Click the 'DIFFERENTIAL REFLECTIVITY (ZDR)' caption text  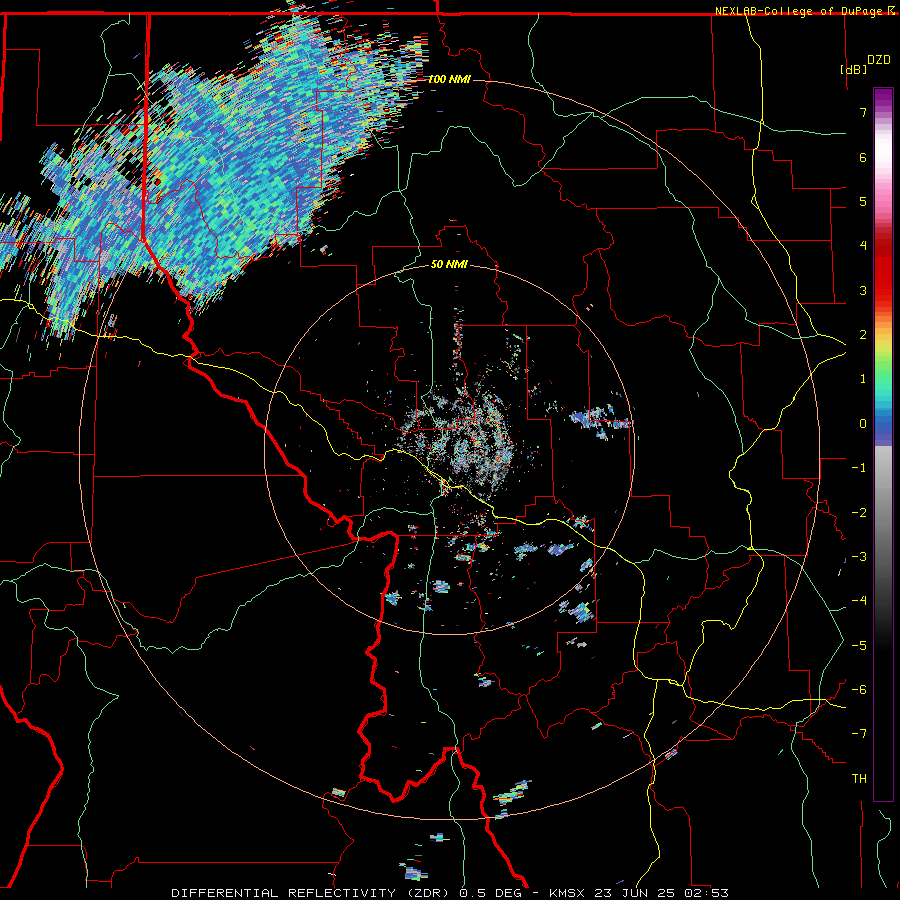[x=312, y=893]
